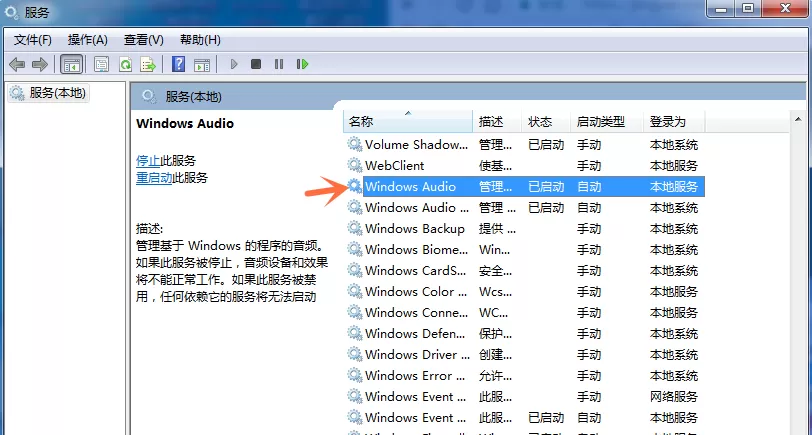Image resolution: width=812 pixels, height=435 pixels.
Task: Click 创建... description of Windows Driver
Action: tap(495, 354)
